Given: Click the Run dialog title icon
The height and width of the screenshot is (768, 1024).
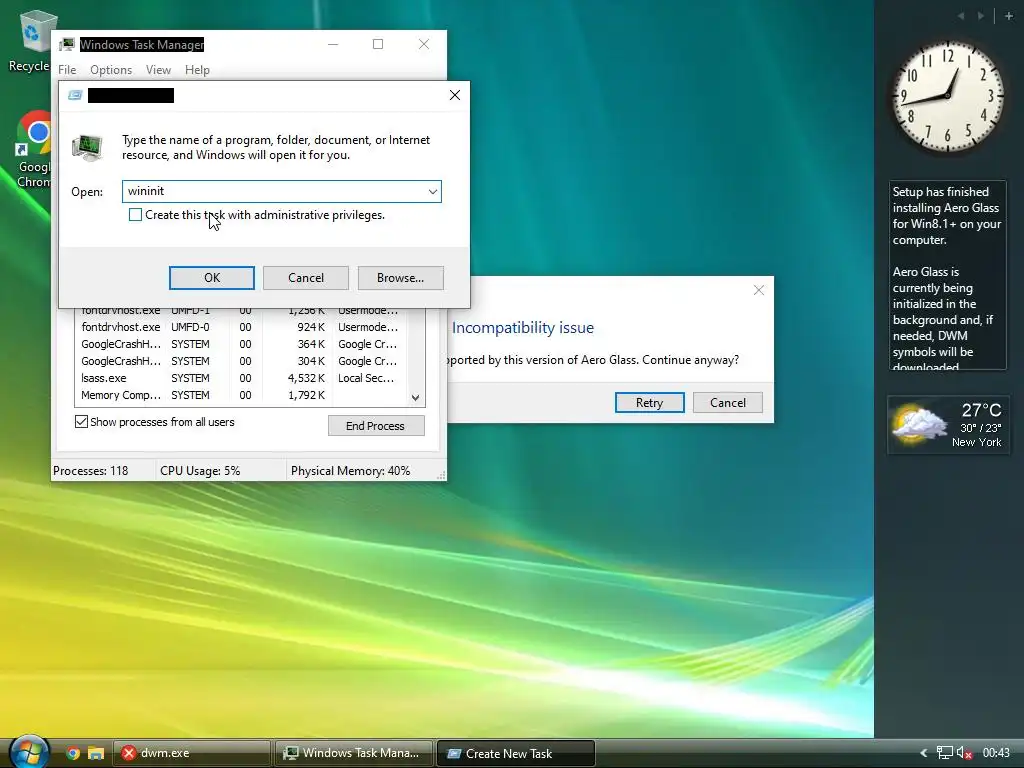Looking at the screenshot, I should [75, 95].
